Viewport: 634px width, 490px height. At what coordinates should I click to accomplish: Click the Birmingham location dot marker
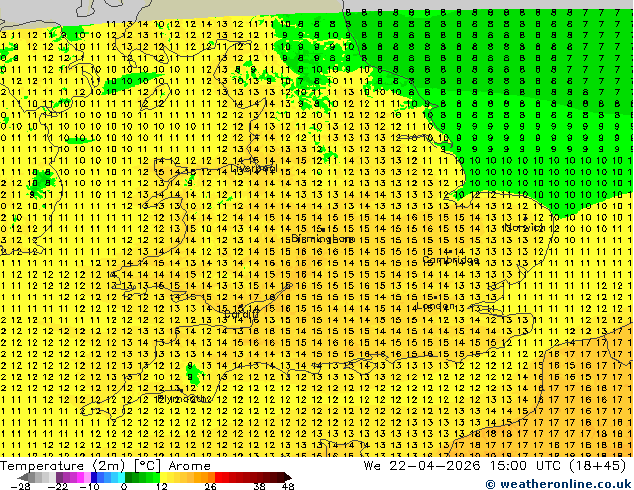point(323,230)
